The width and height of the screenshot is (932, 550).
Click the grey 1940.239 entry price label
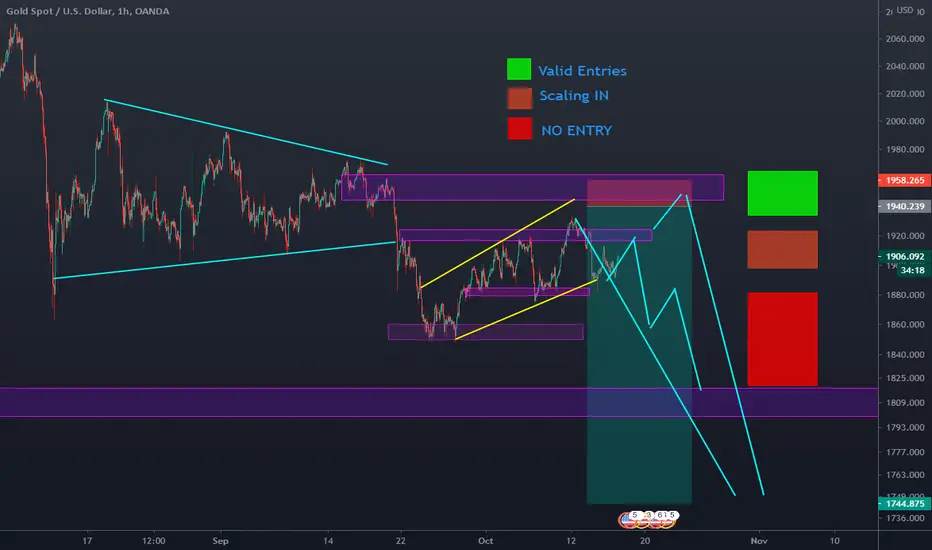coord(905,206)
